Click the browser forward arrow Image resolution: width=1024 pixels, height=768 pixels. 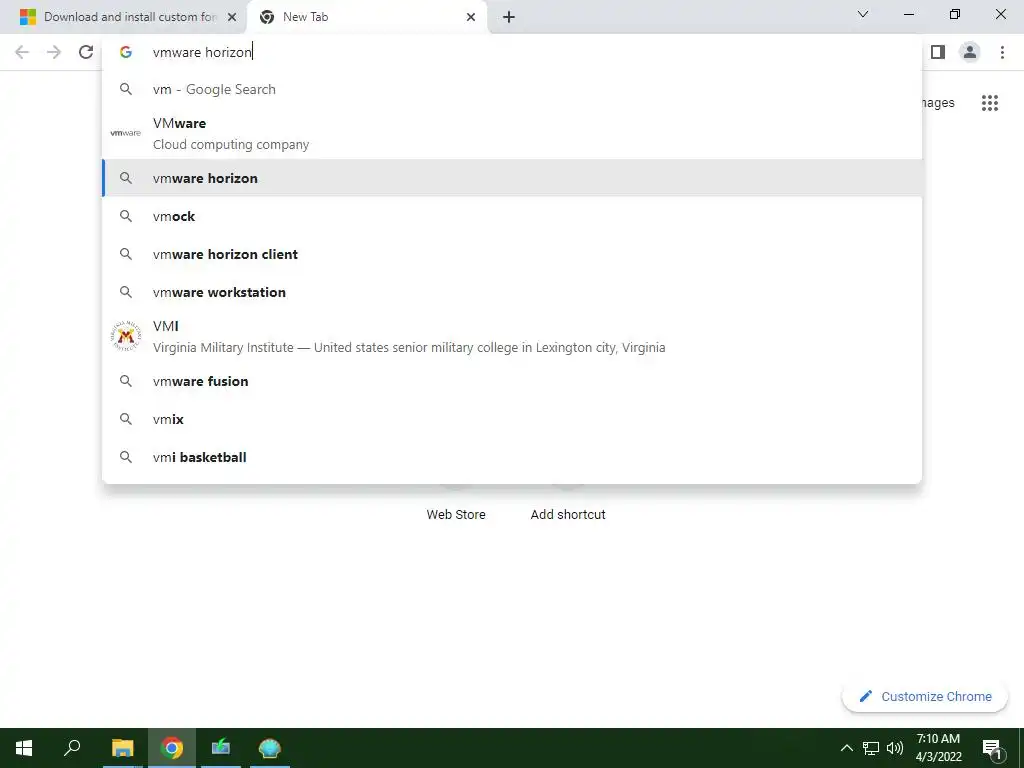coord(54,52)
